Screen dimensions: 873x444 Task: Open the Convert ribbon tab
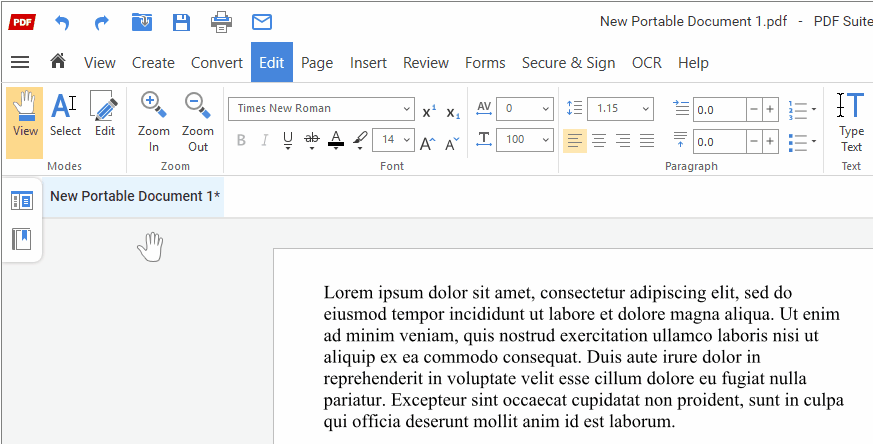[x=217, y=62]
